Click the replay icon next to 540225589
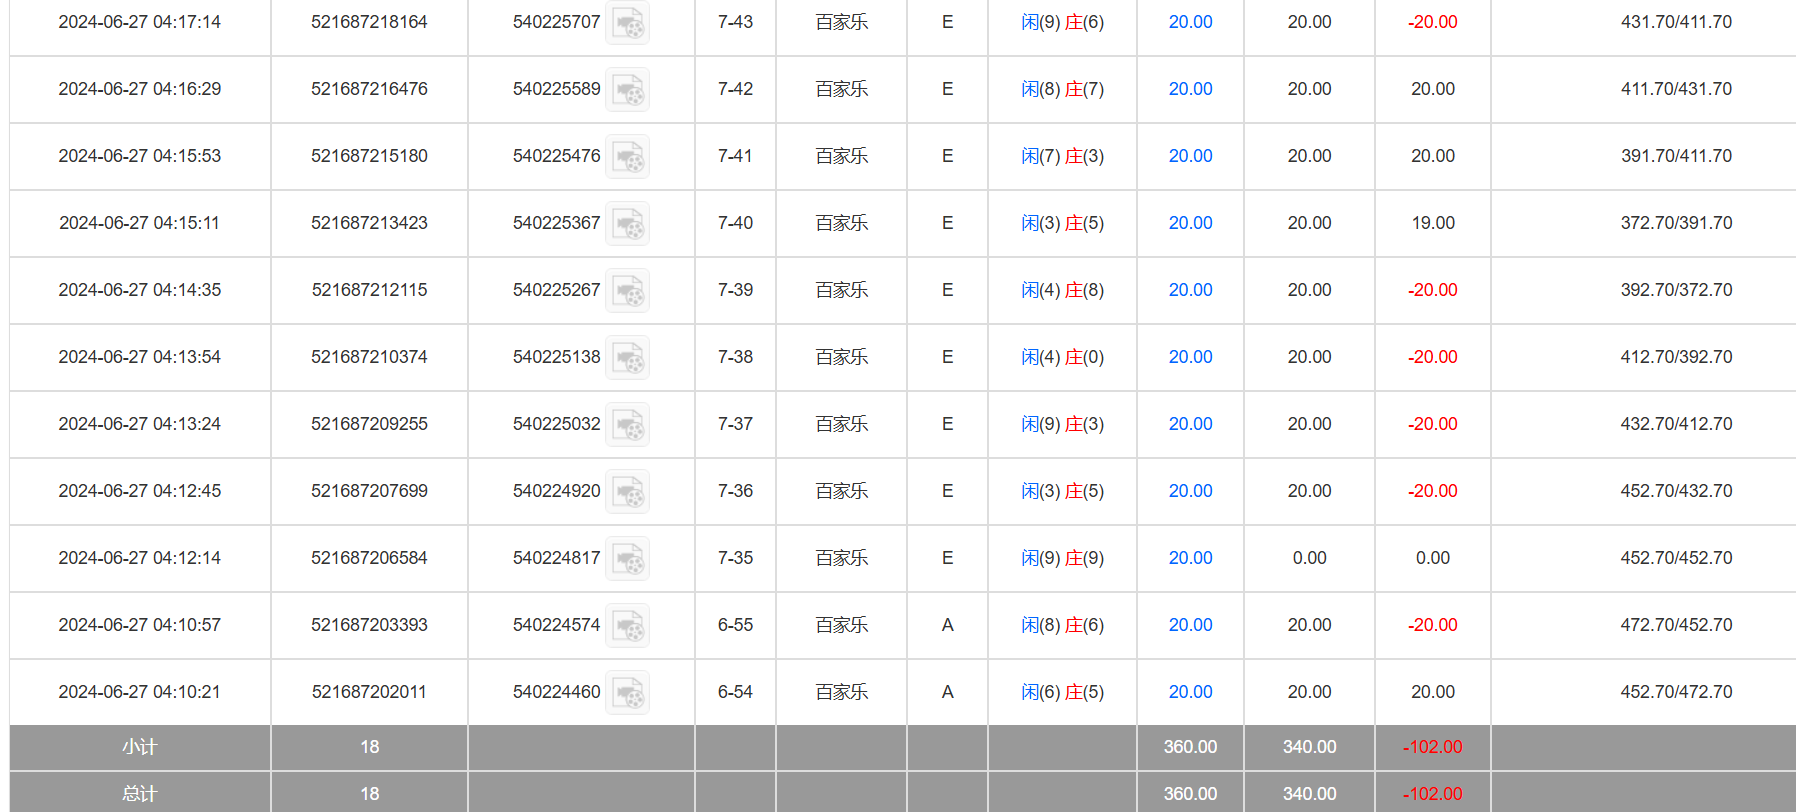 628,90
